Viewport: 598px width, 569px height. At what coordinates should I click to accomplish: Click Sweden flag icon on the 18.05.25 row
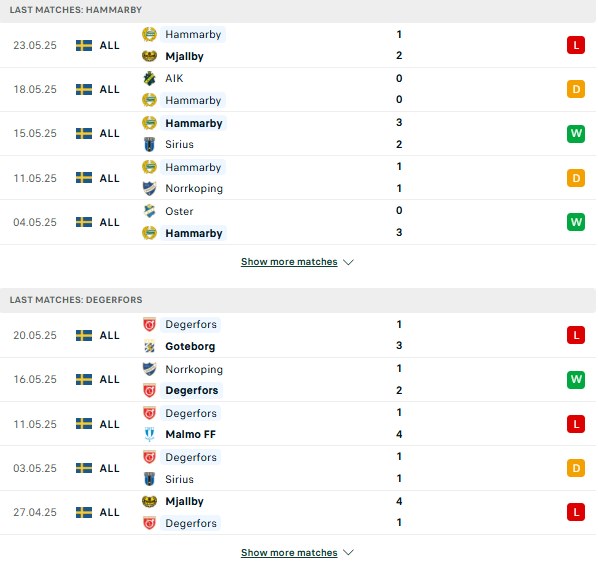pos(84,89)
